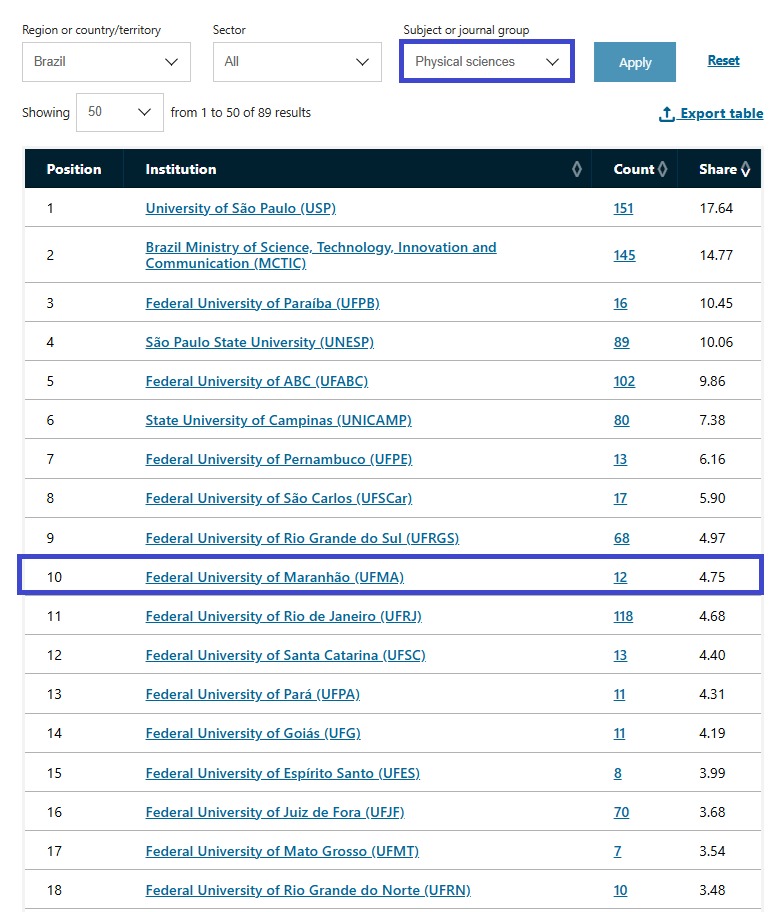Open Federal University of Maranhão (UFMA)
771x912 pixels.
coord(274,577)
